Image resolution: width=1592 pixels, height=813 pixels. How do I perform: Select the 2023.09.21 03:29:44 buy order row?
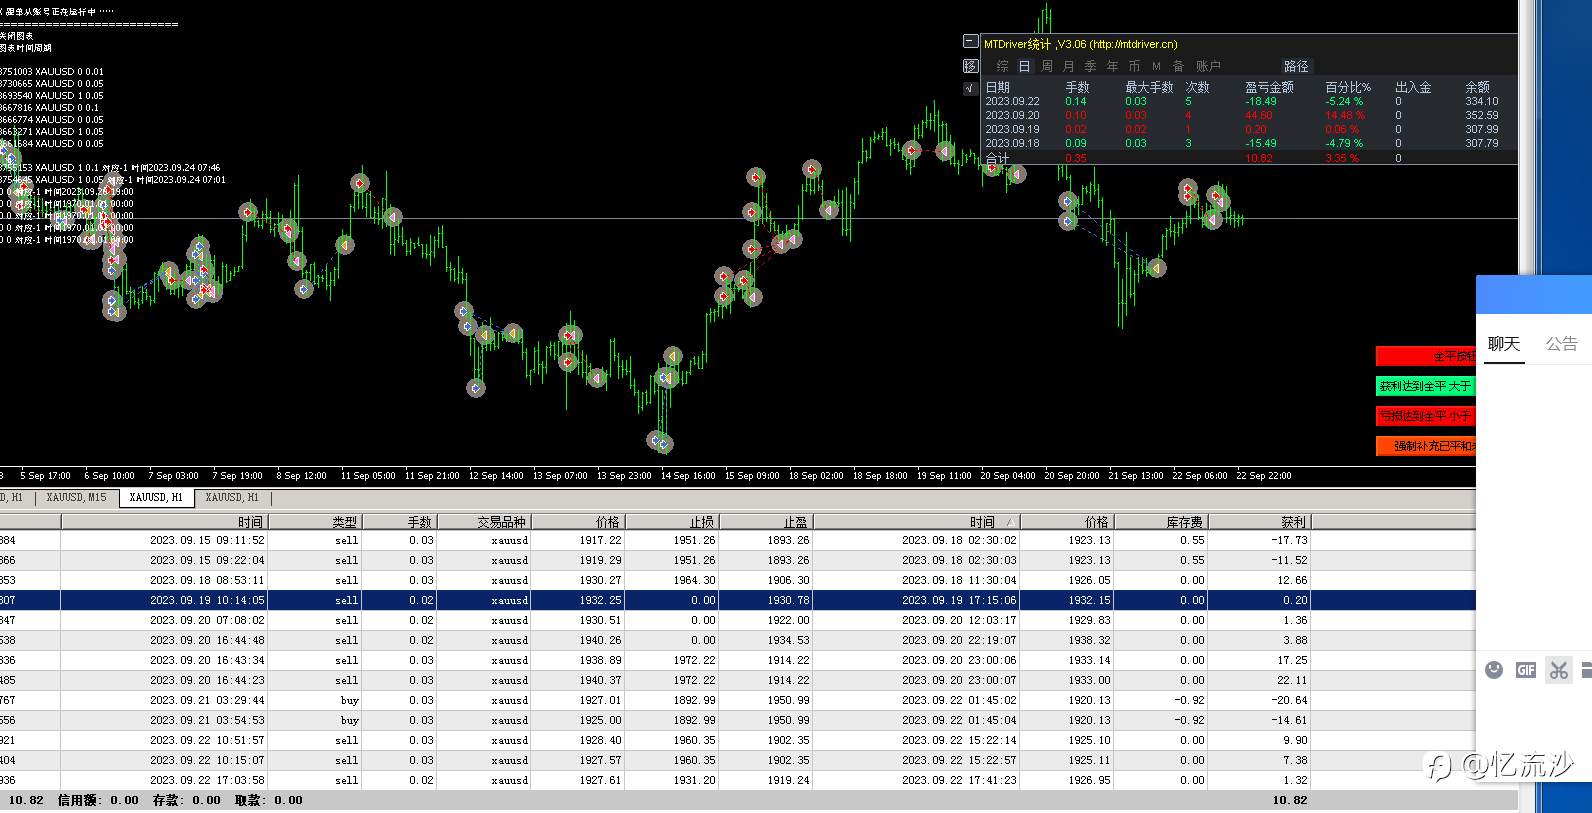[738, 700]
